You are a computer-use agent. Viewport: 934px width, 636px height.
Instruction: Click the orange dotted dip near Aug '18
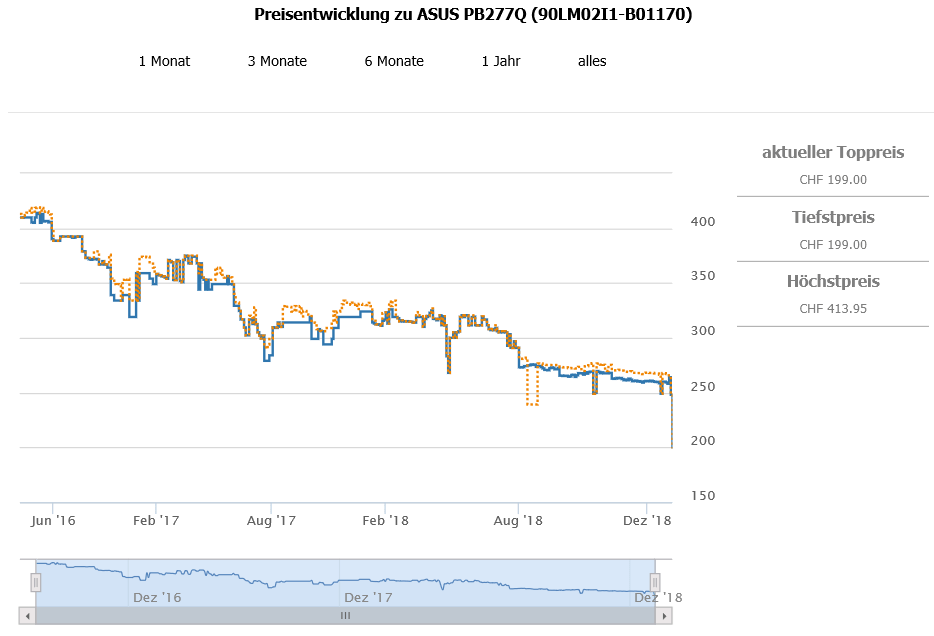532,403
